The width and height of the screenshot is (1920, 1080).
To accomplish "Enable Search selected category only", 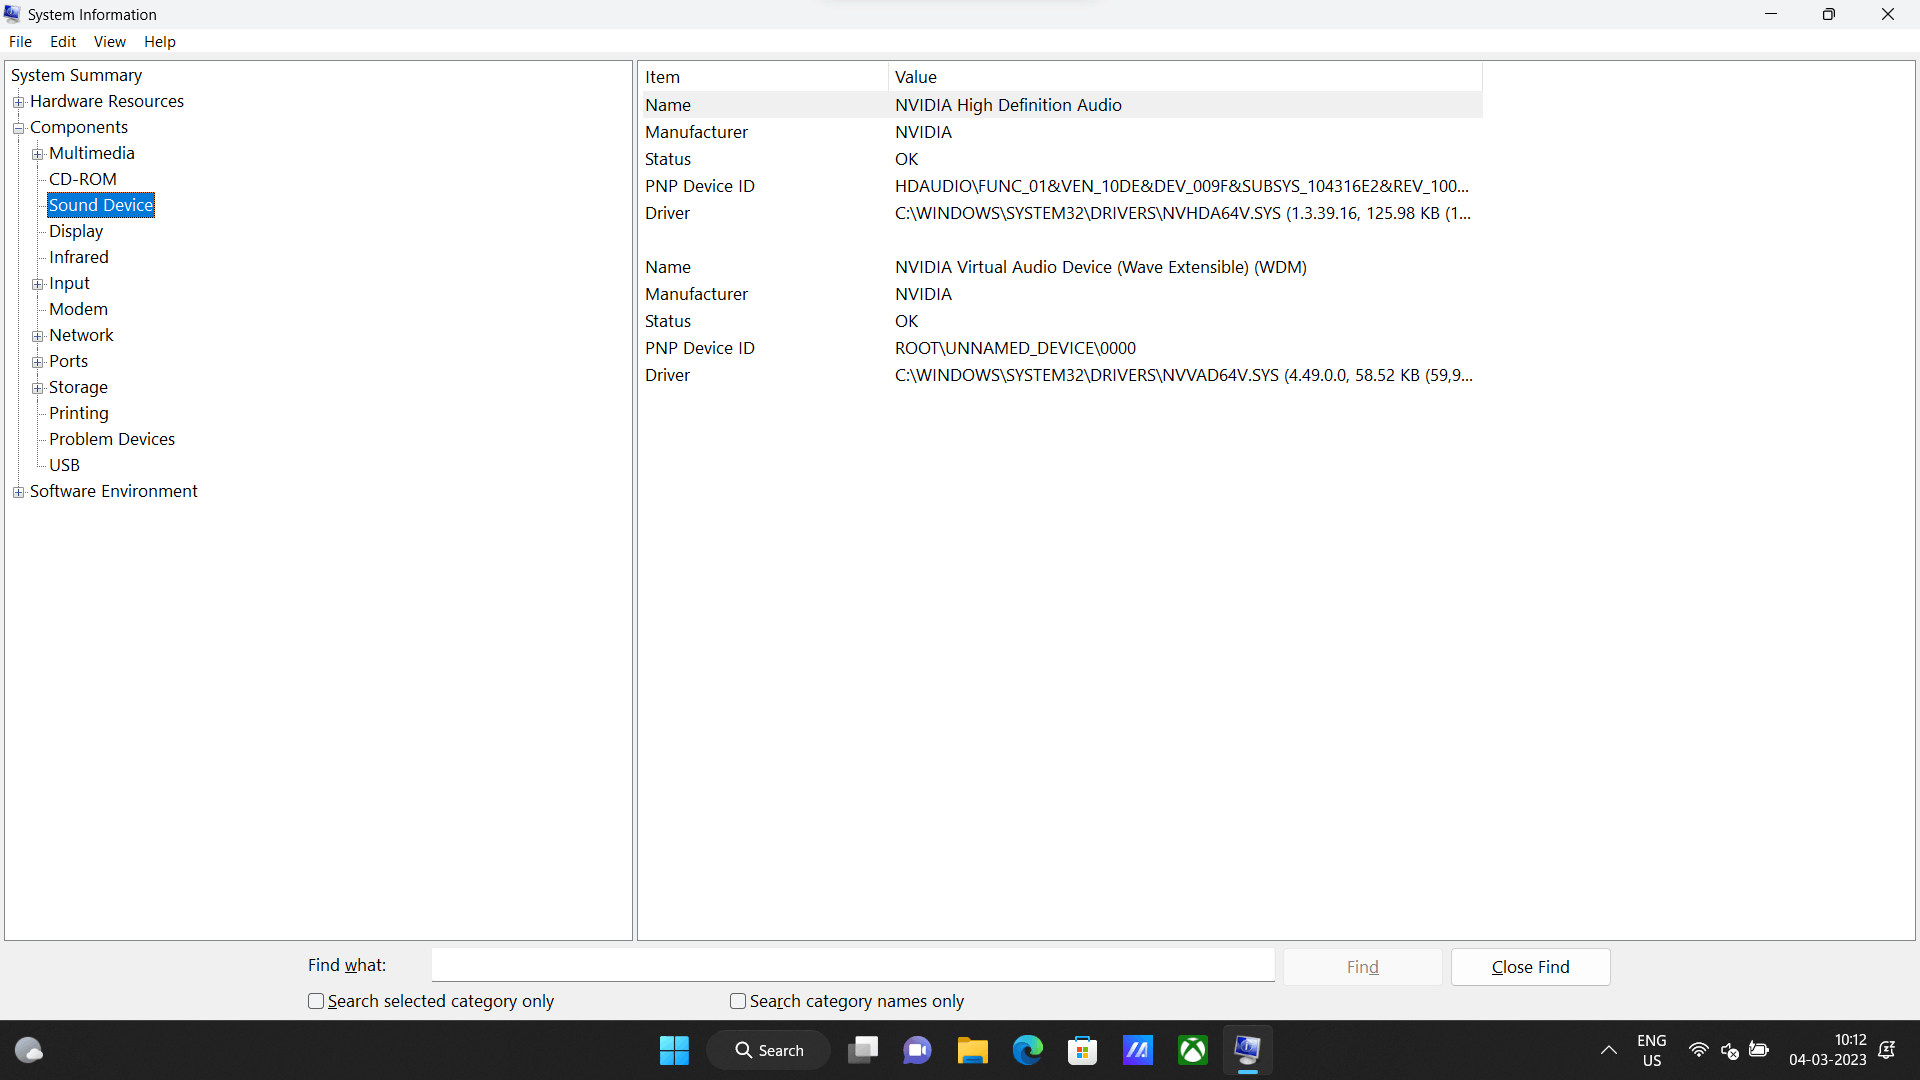I will pyautogui.click(x=316, y=1001).
